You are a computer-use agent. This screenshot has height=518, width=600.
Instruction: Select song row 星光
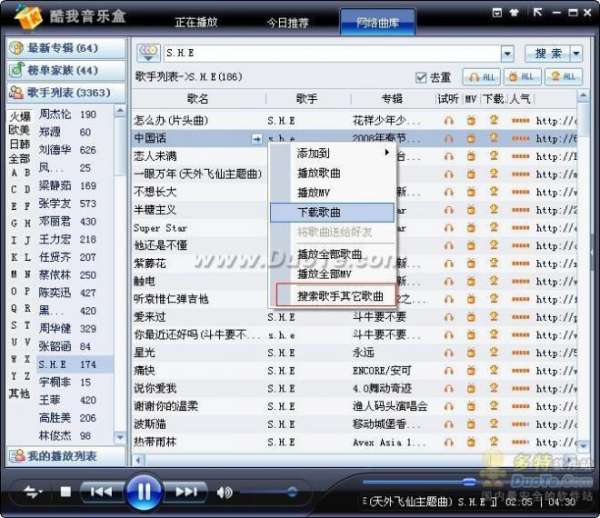pyautogui.click(x=354, y=352)
